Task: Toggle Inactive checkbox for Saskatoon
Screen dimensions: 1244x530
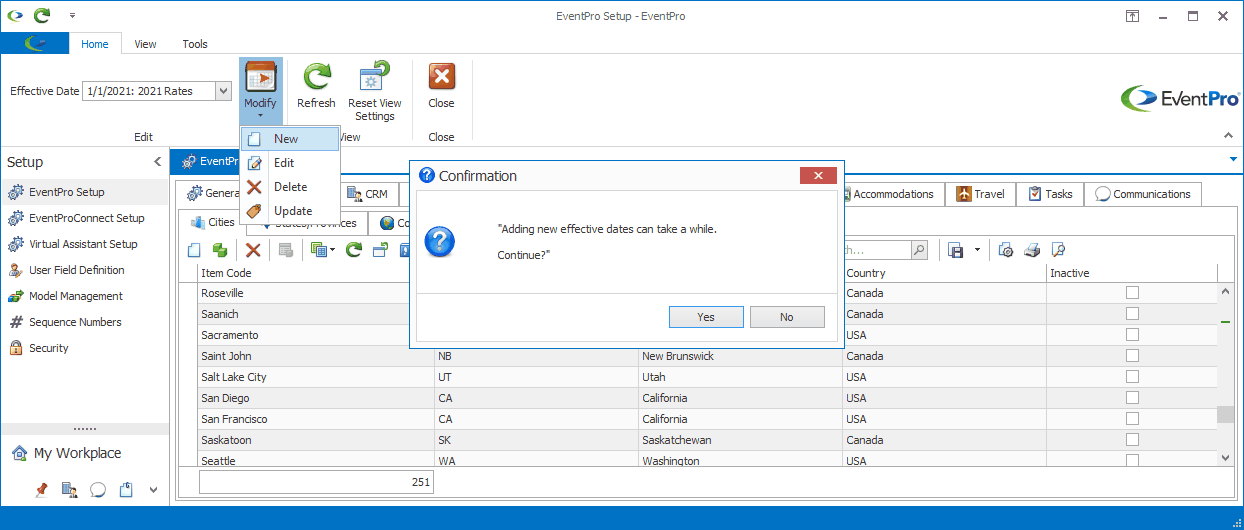Action: click(1132, 440)
